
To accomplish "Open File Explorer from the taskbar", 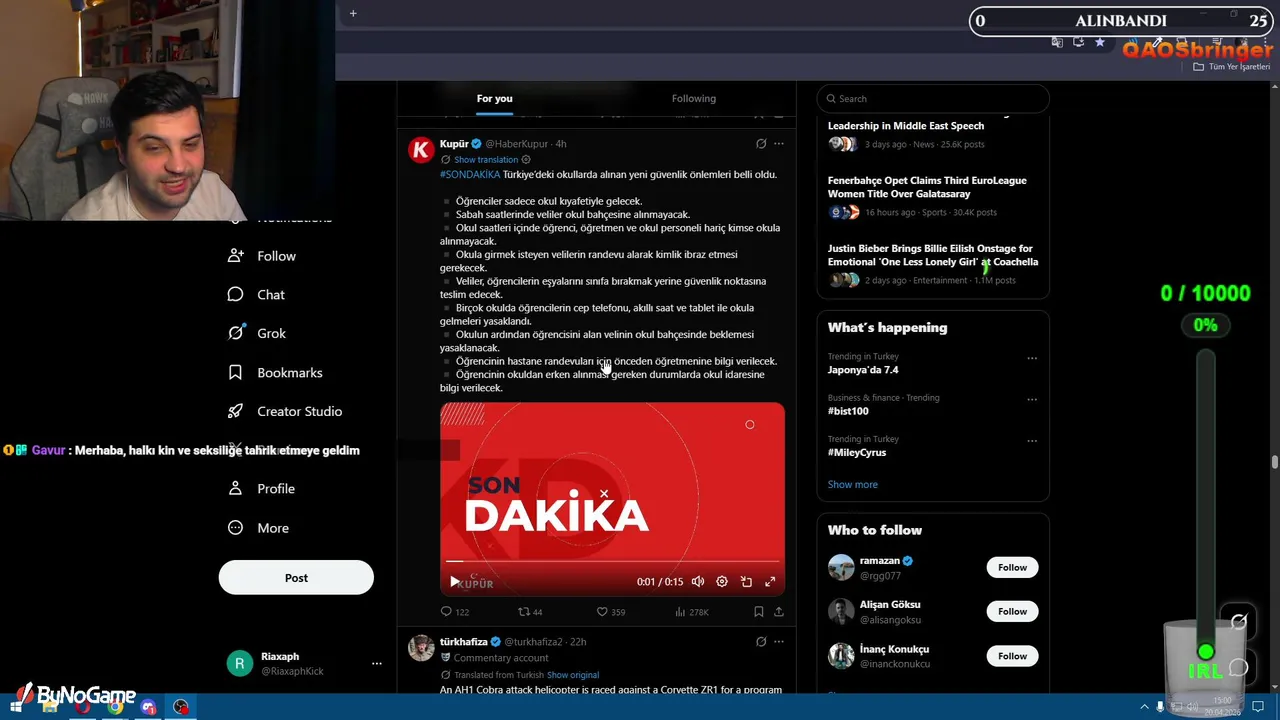I will [49, 707].
